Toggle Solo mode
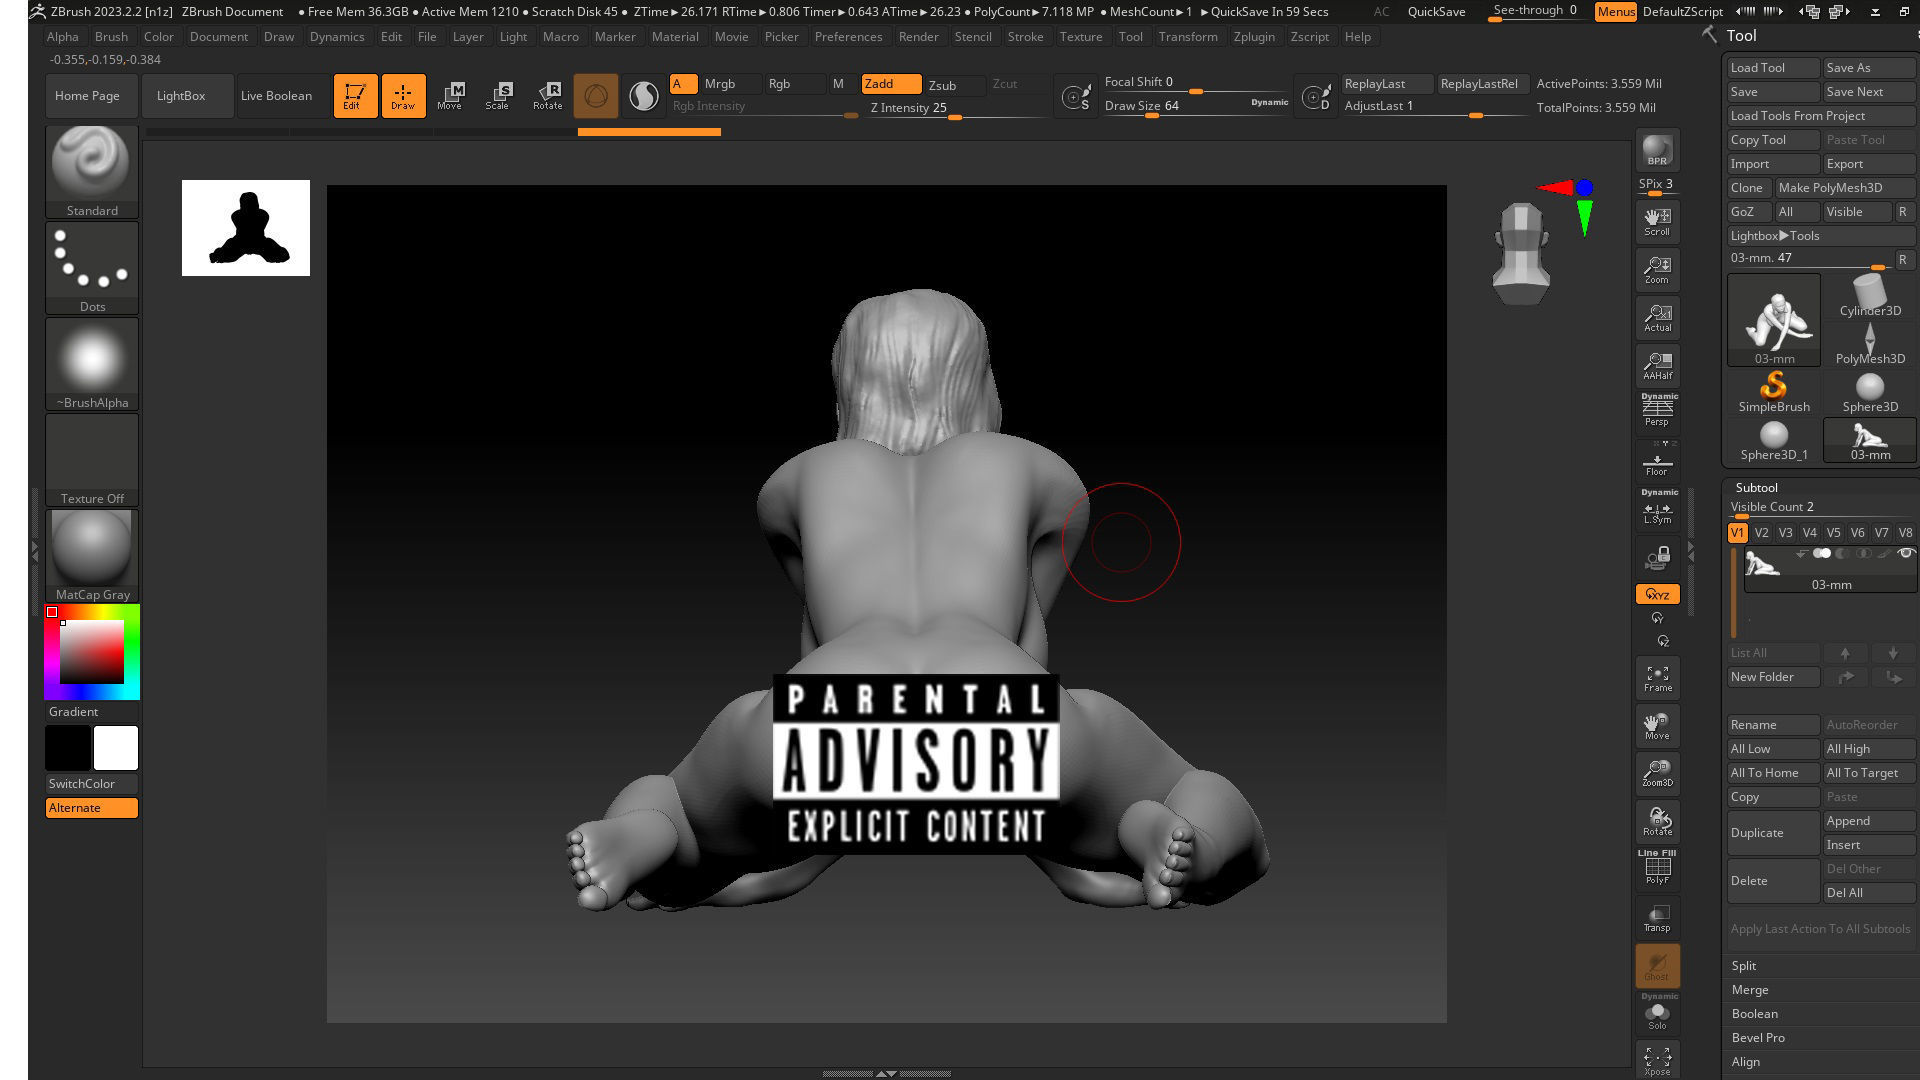 click(1657, 1014)
